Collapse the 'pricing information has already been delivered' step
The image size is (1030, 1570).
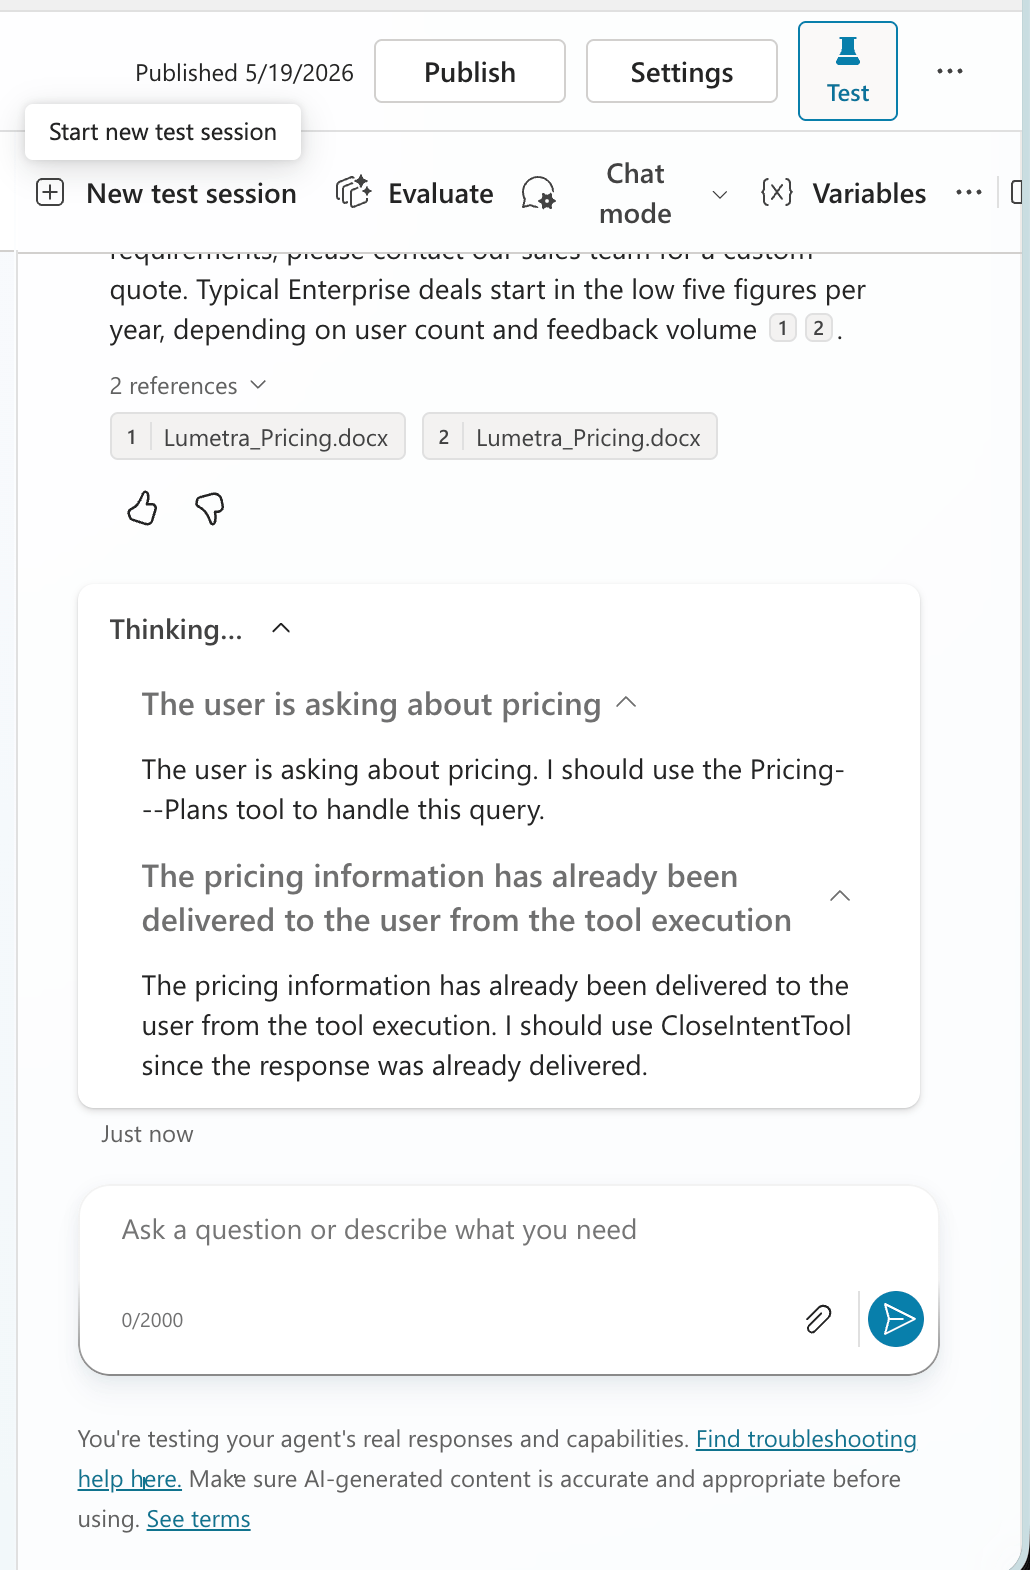840,896
